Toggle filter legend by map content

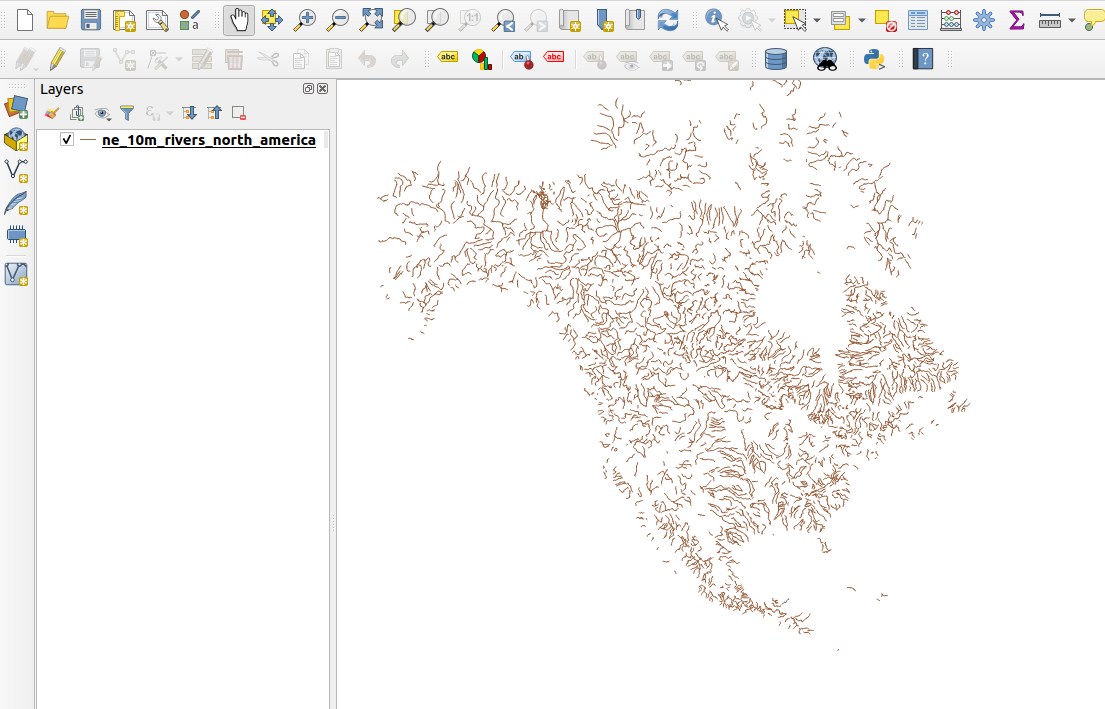point(127,113)
